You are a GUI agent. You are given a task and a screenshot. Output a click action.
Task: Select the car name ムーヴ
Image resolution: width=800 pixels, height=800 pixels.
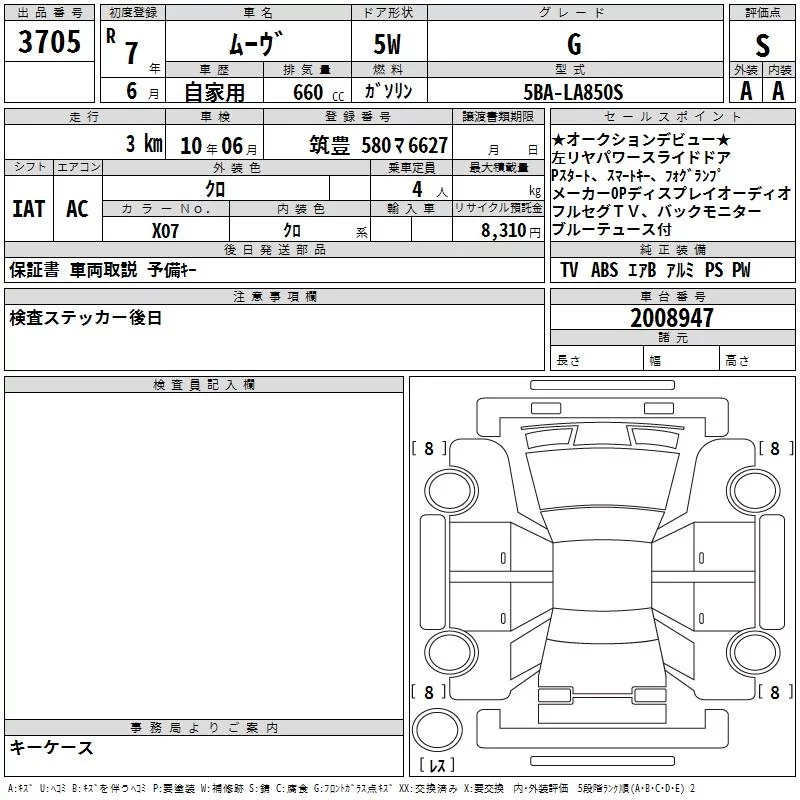pyautogui.click(x=257, y=44)
